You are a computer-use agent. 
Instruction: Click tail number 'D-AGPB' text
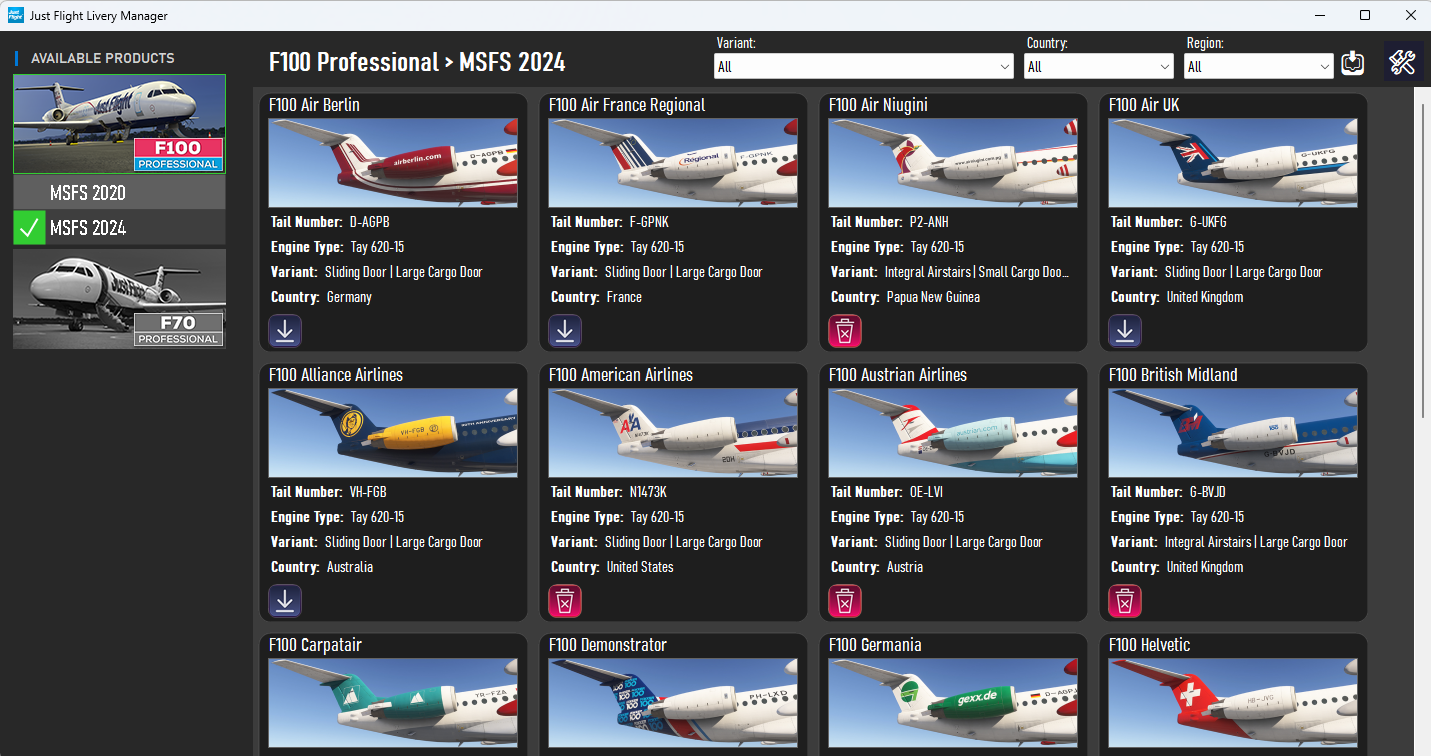coord(369,222)
